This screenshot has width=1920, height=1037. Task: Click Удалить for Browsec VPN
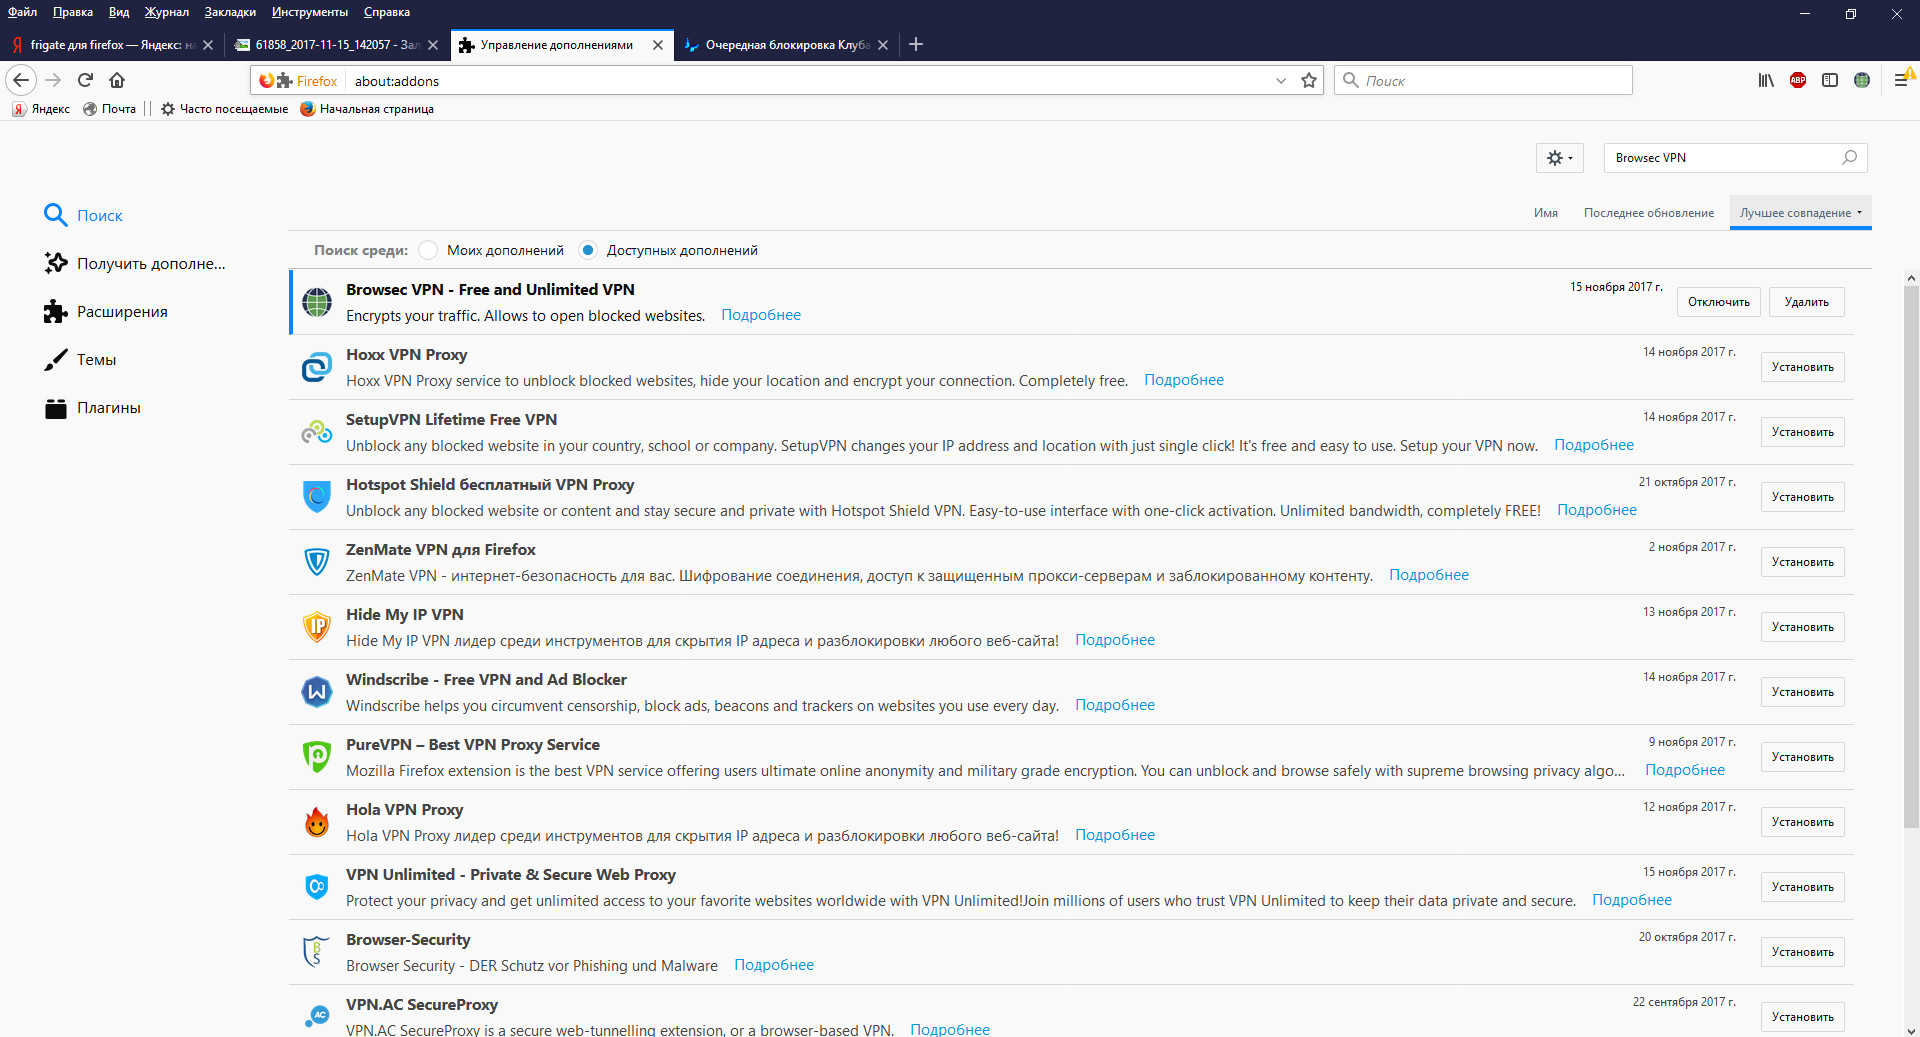tap(1807, 302)
